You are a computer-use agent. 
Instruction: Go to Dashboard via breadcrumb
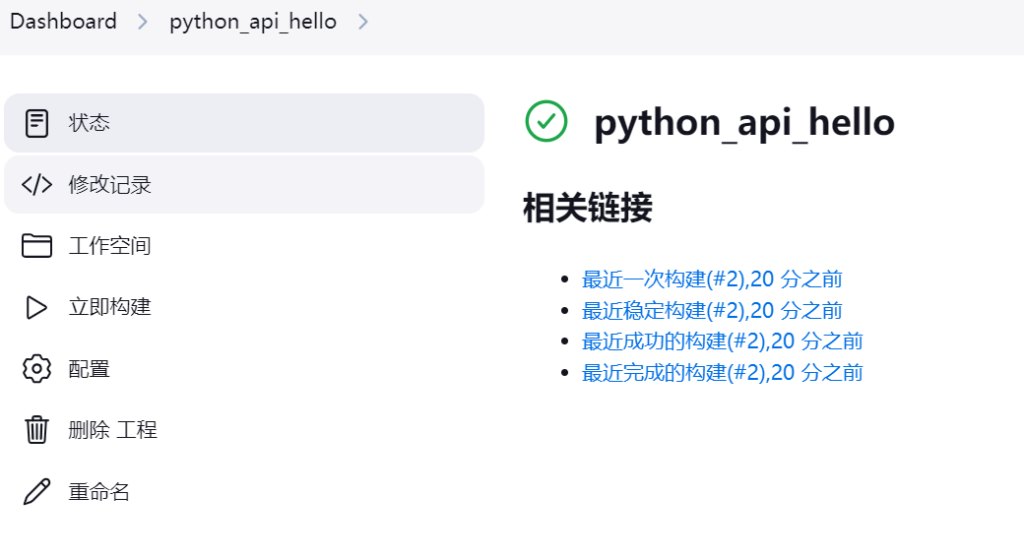(x=63, y=21)
